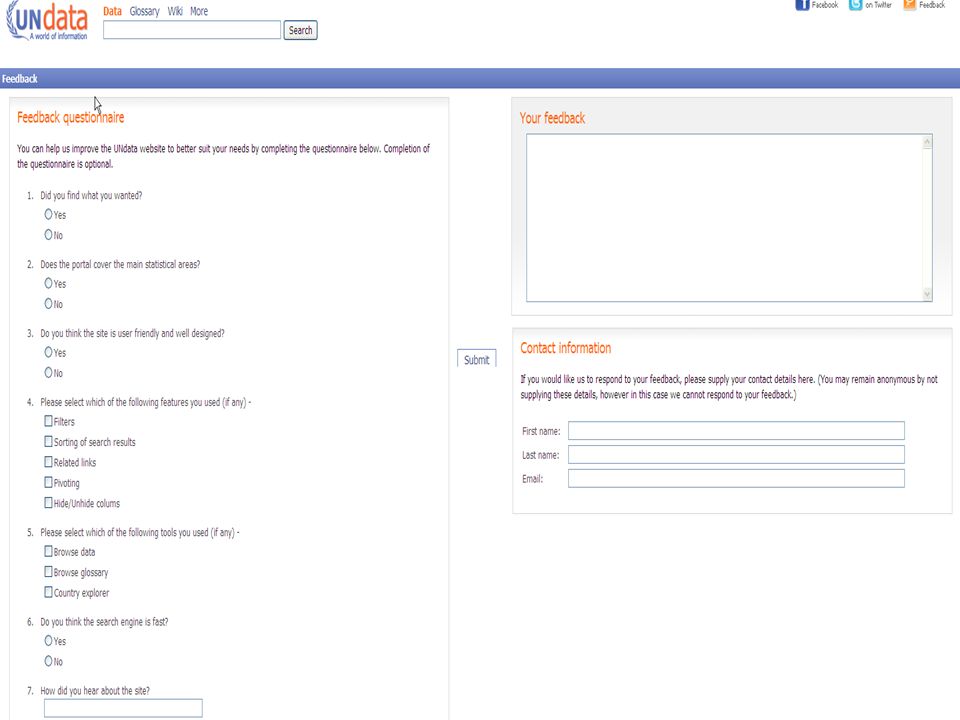Click the 'Your feedback' heading

(x=552, y=118)
